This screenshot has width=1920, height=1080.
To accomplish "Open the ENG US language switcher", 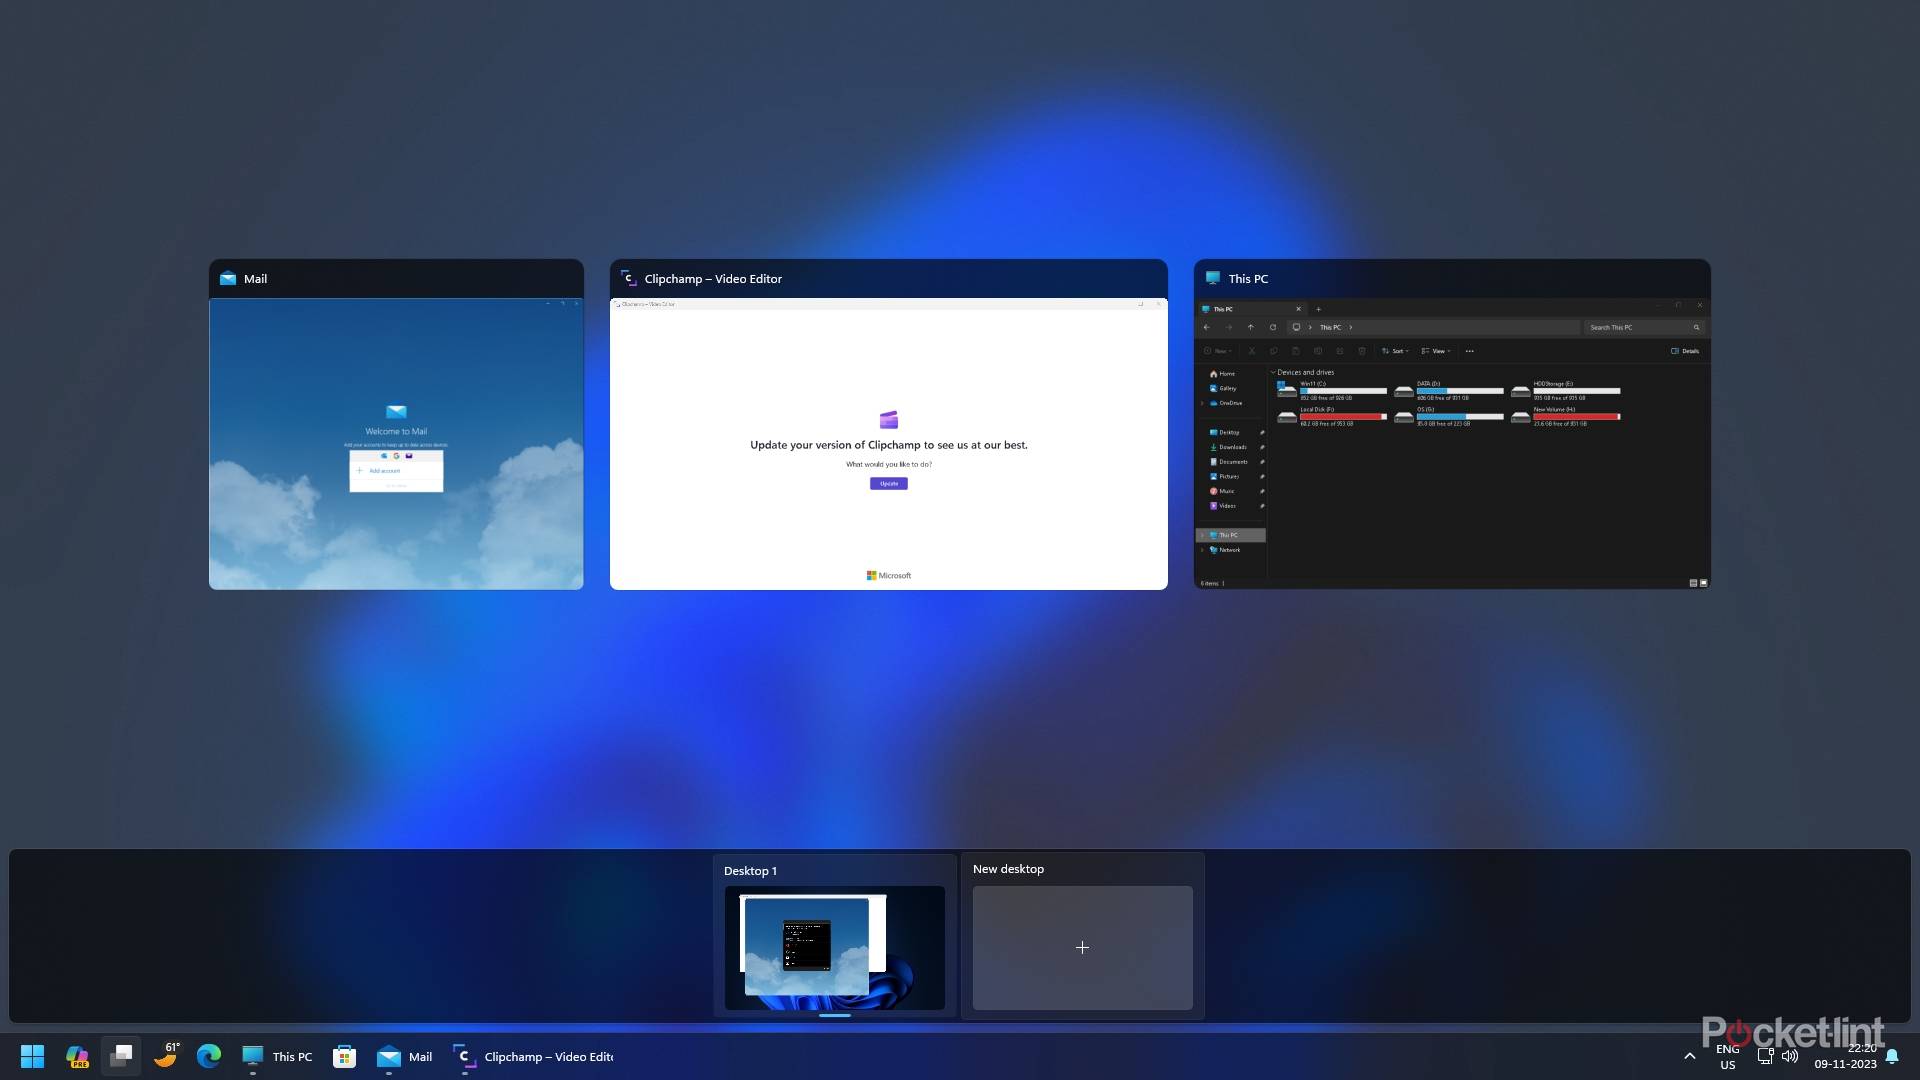I will pos(1728,1056).
